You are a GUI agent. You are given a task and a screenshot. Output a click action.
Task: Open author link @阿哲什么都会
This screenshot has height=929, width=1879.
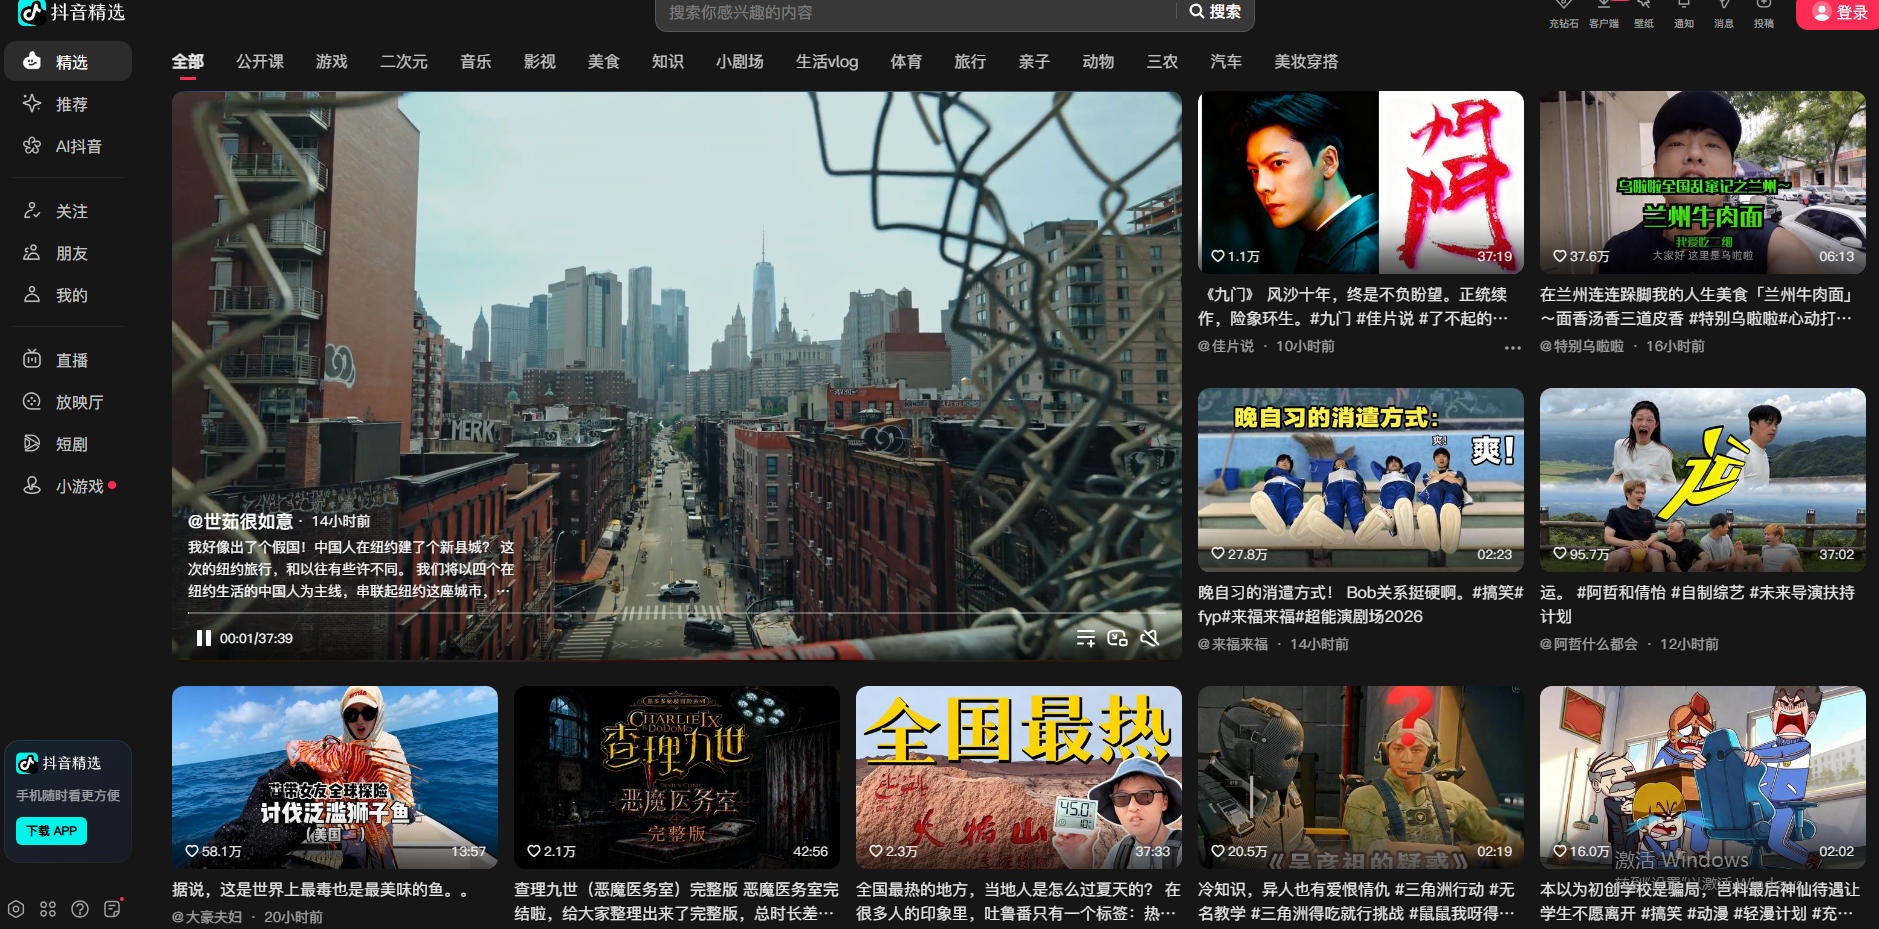[x=1589, y=644]
